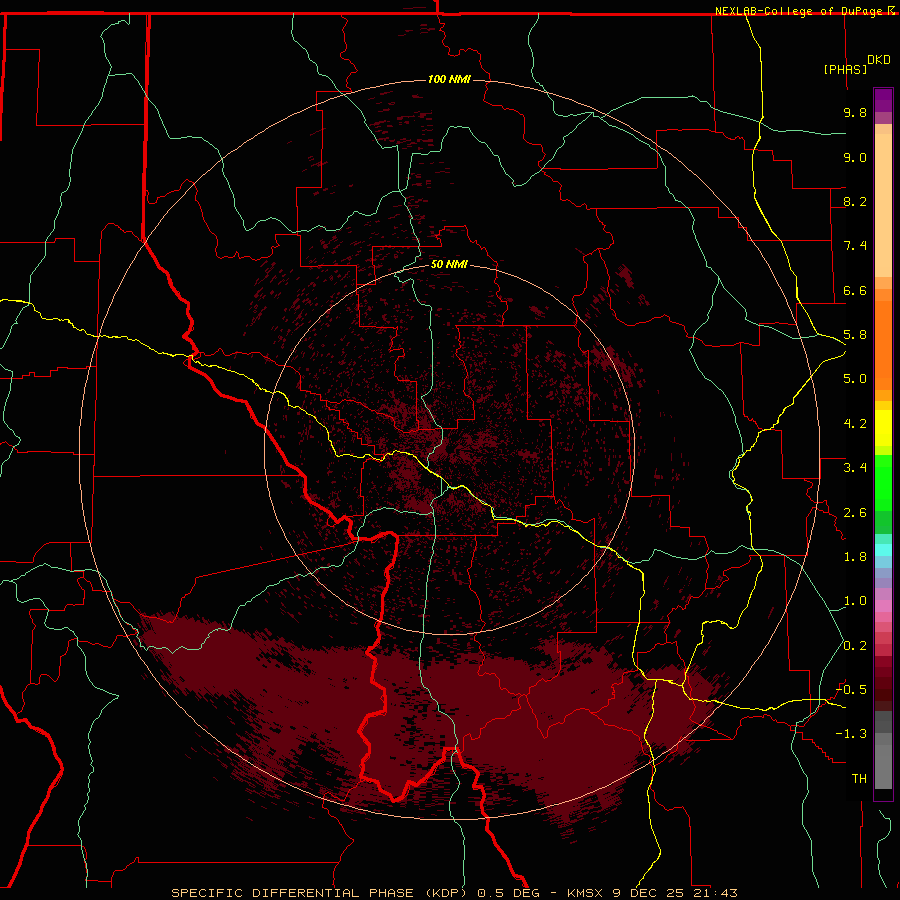Click the 5.0 scale value
This screenshot has width=900, height=900.
coord(855,379)
